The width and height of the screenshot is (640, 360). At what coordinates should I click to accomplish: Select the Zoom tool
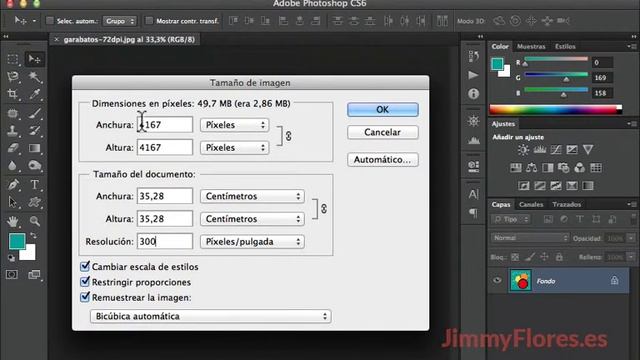[x=34, y=221]
